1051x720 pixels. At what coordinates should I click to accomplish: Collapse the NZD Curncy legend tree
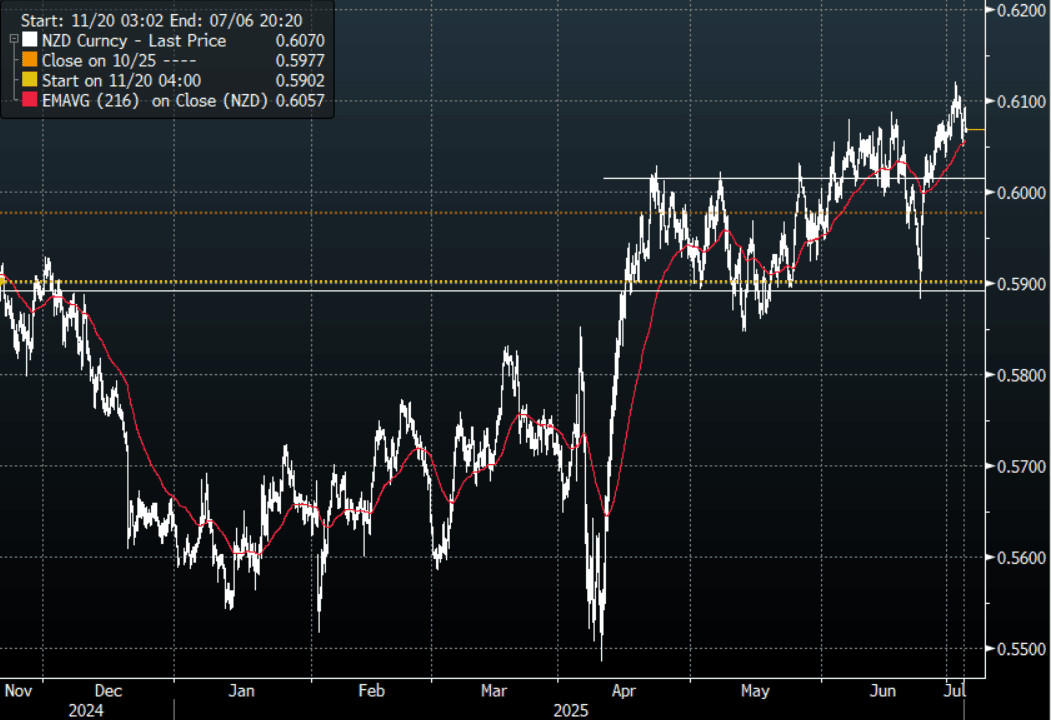(13, 40)
